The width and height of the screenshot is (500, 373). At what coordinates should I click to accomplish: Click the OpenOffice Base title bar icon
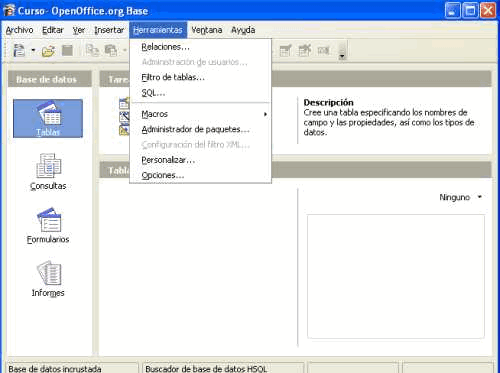click(x=9, y=11)
